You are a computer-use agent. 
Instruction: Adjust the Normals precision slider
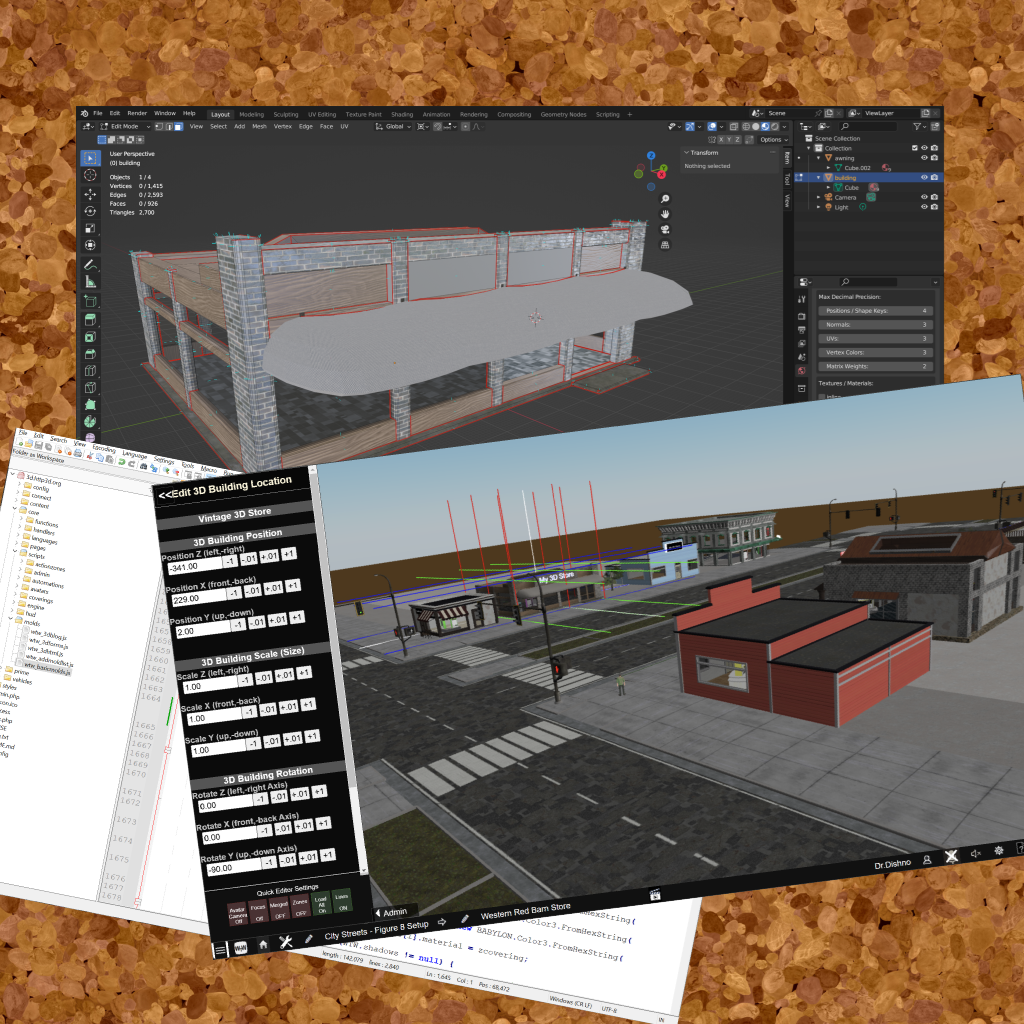point(875,325)
